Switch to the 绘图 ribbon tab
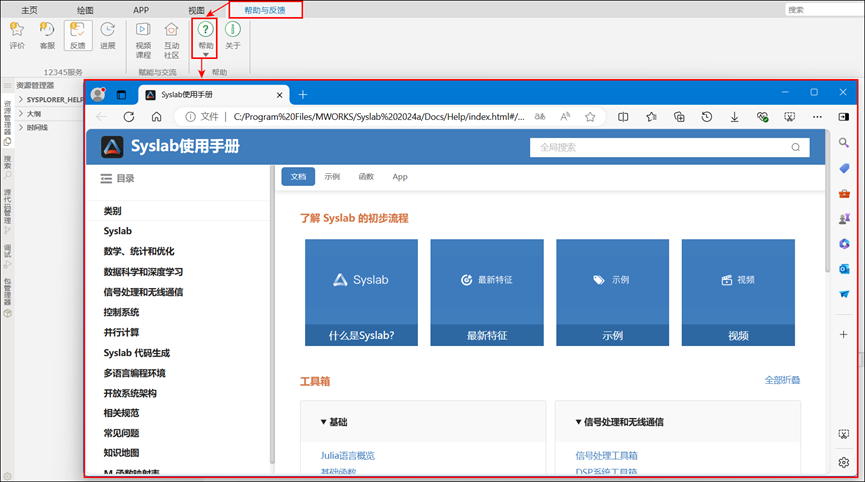Viewport: 865px width, 482px height. [x=85, y=10]
